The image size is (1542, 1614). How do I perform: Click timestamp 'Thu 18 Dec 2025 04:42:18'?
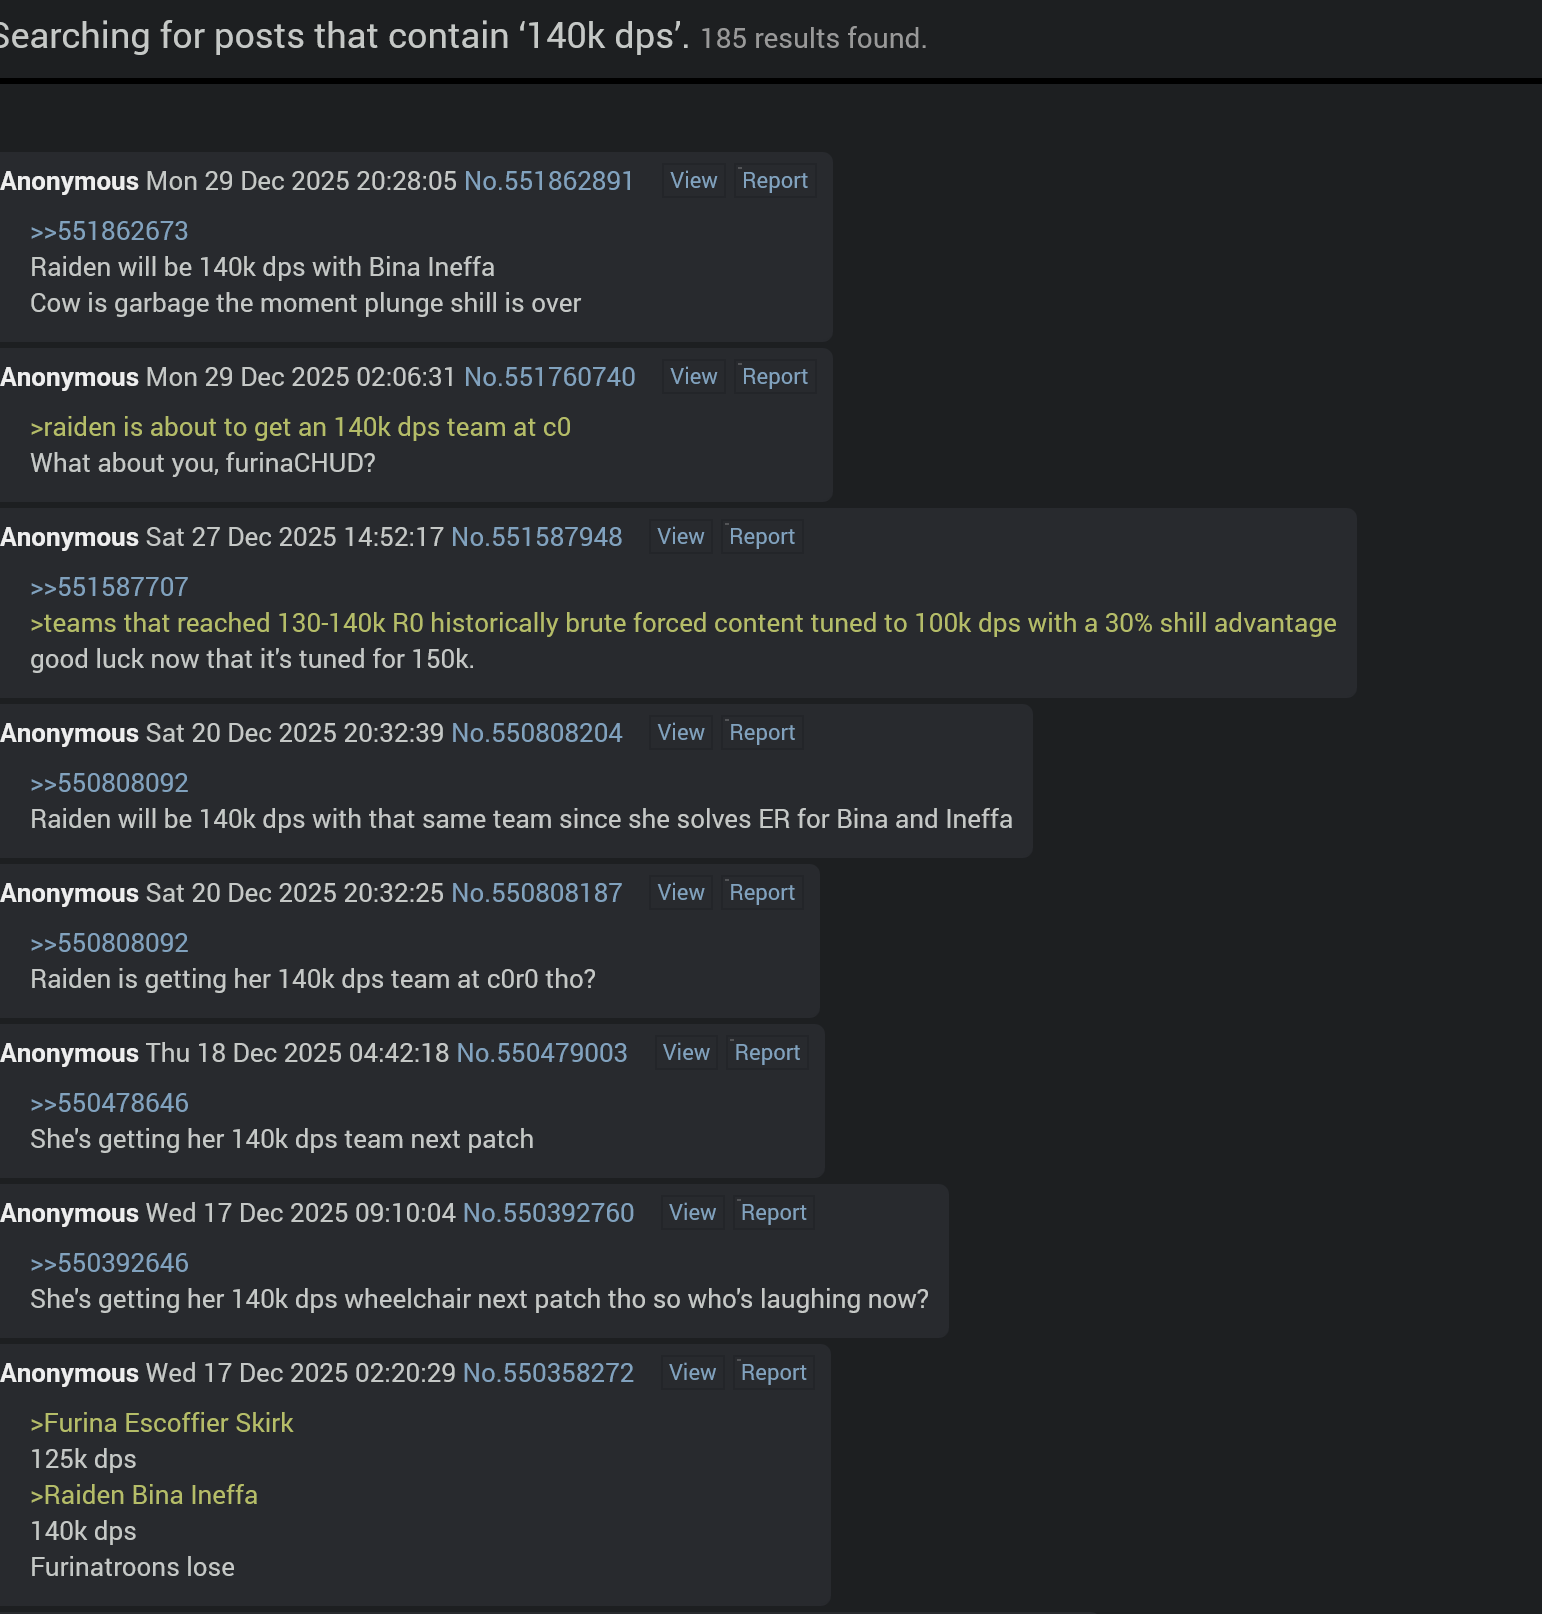[298, 1053]
